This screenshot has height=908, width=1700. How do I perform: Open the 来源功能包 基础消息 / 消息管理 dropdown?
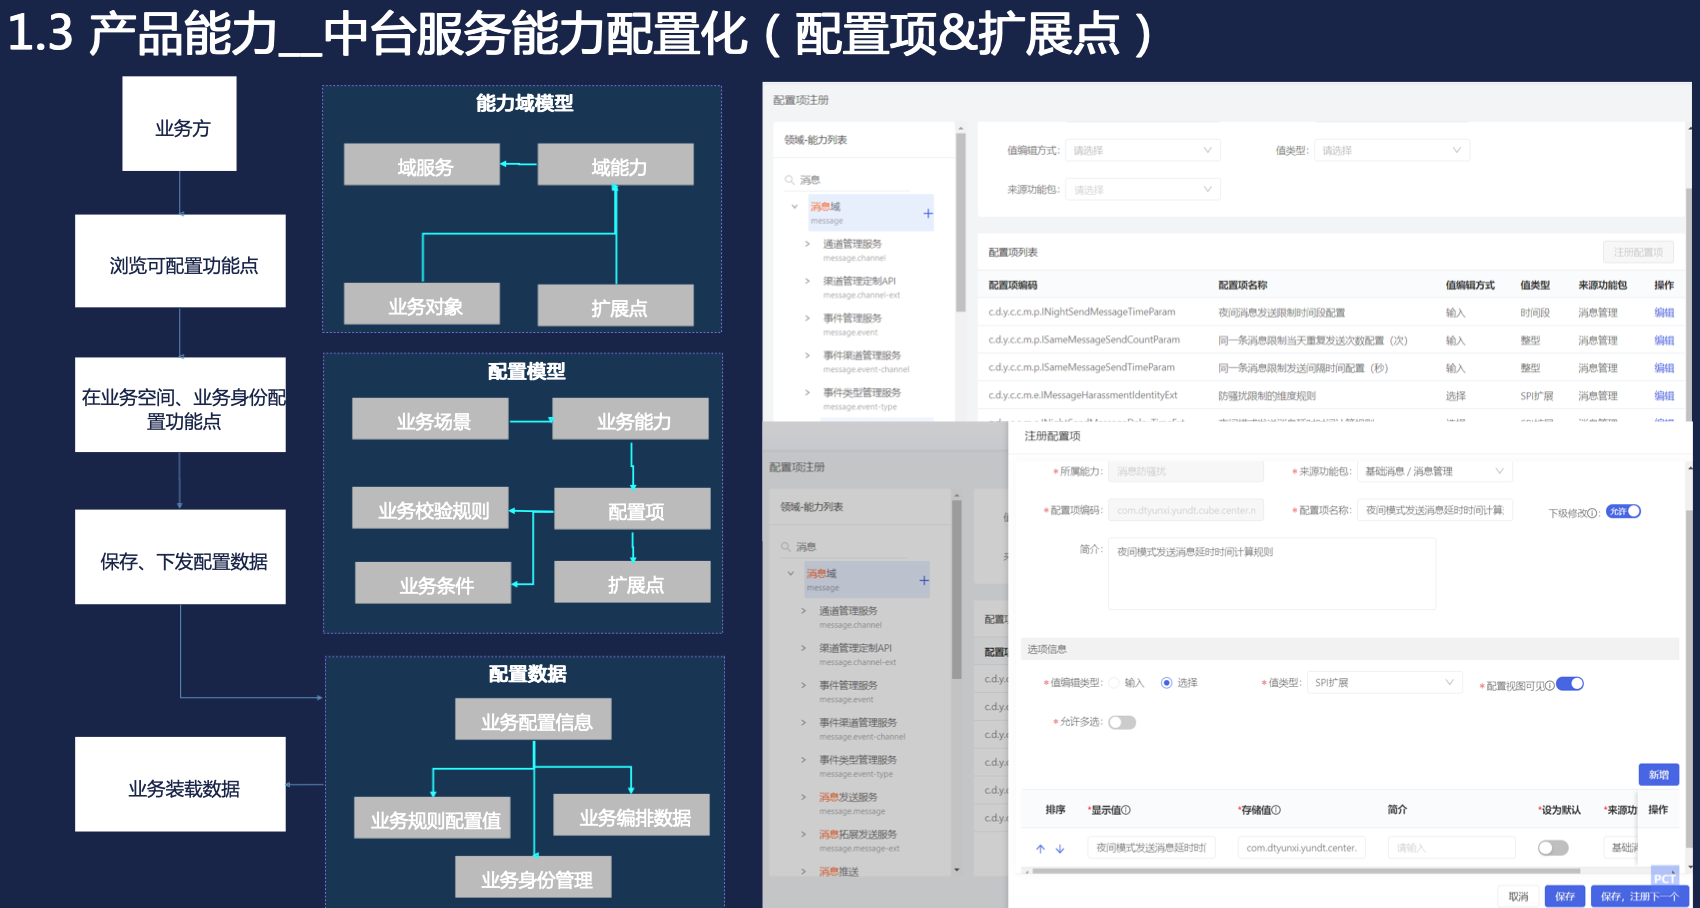point(1435,471)
